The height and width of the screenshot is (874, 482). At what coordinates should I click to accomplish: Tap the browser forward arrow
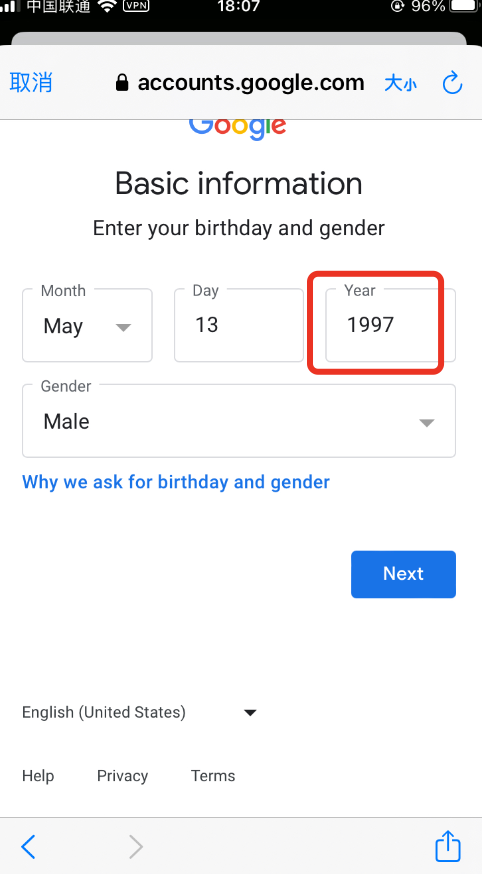click(135, 847)
